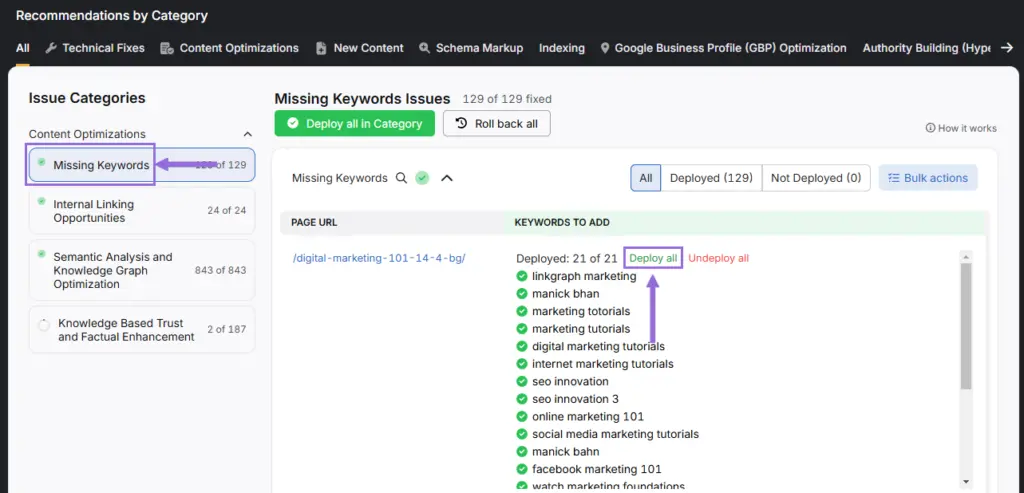
Task: Select the All recommendations tab
Action: point(23,48)
